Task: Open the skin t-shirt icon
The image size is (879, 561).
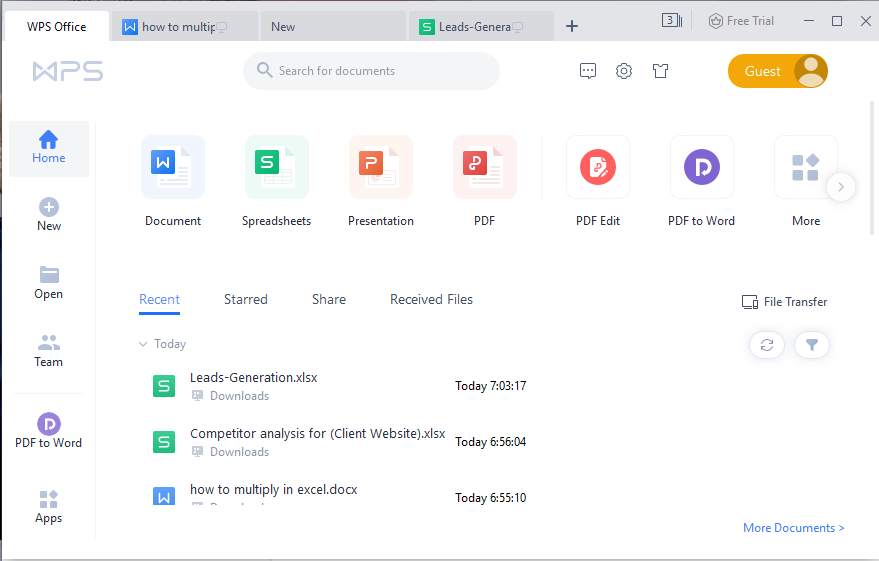Action: click(660, 71)
